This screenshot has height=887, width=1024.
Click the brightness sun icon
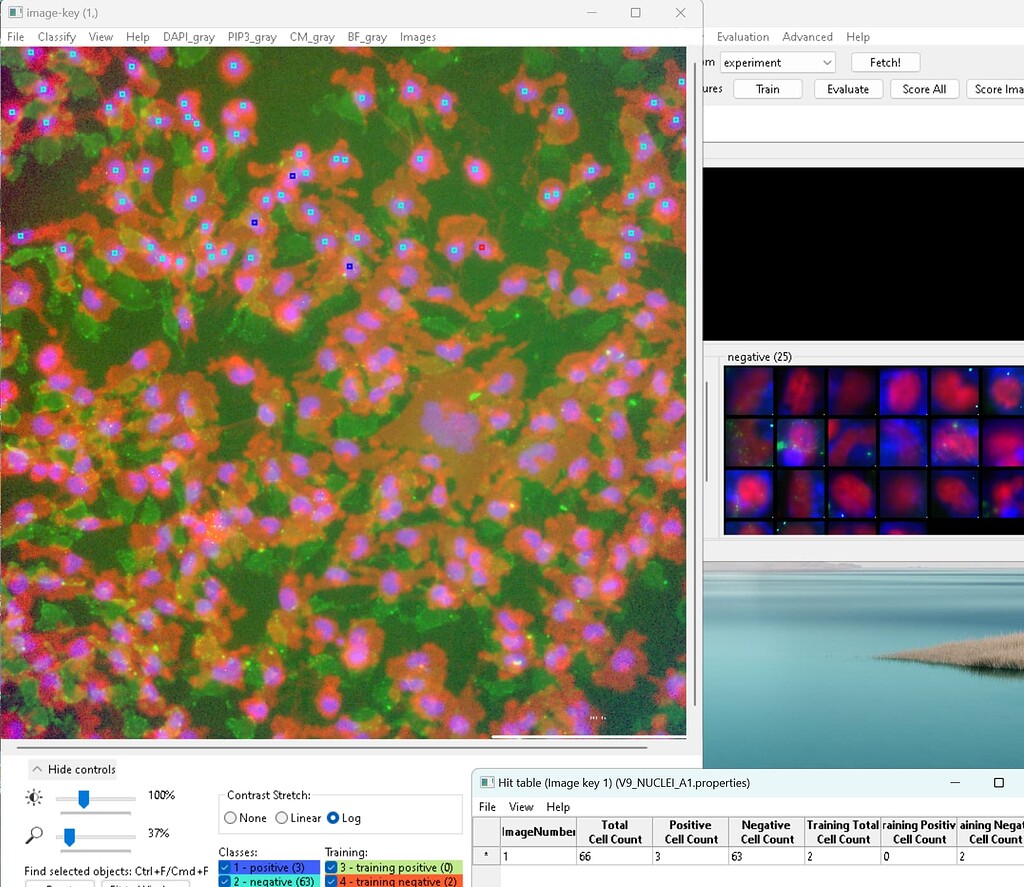click(x=32, y=797)
